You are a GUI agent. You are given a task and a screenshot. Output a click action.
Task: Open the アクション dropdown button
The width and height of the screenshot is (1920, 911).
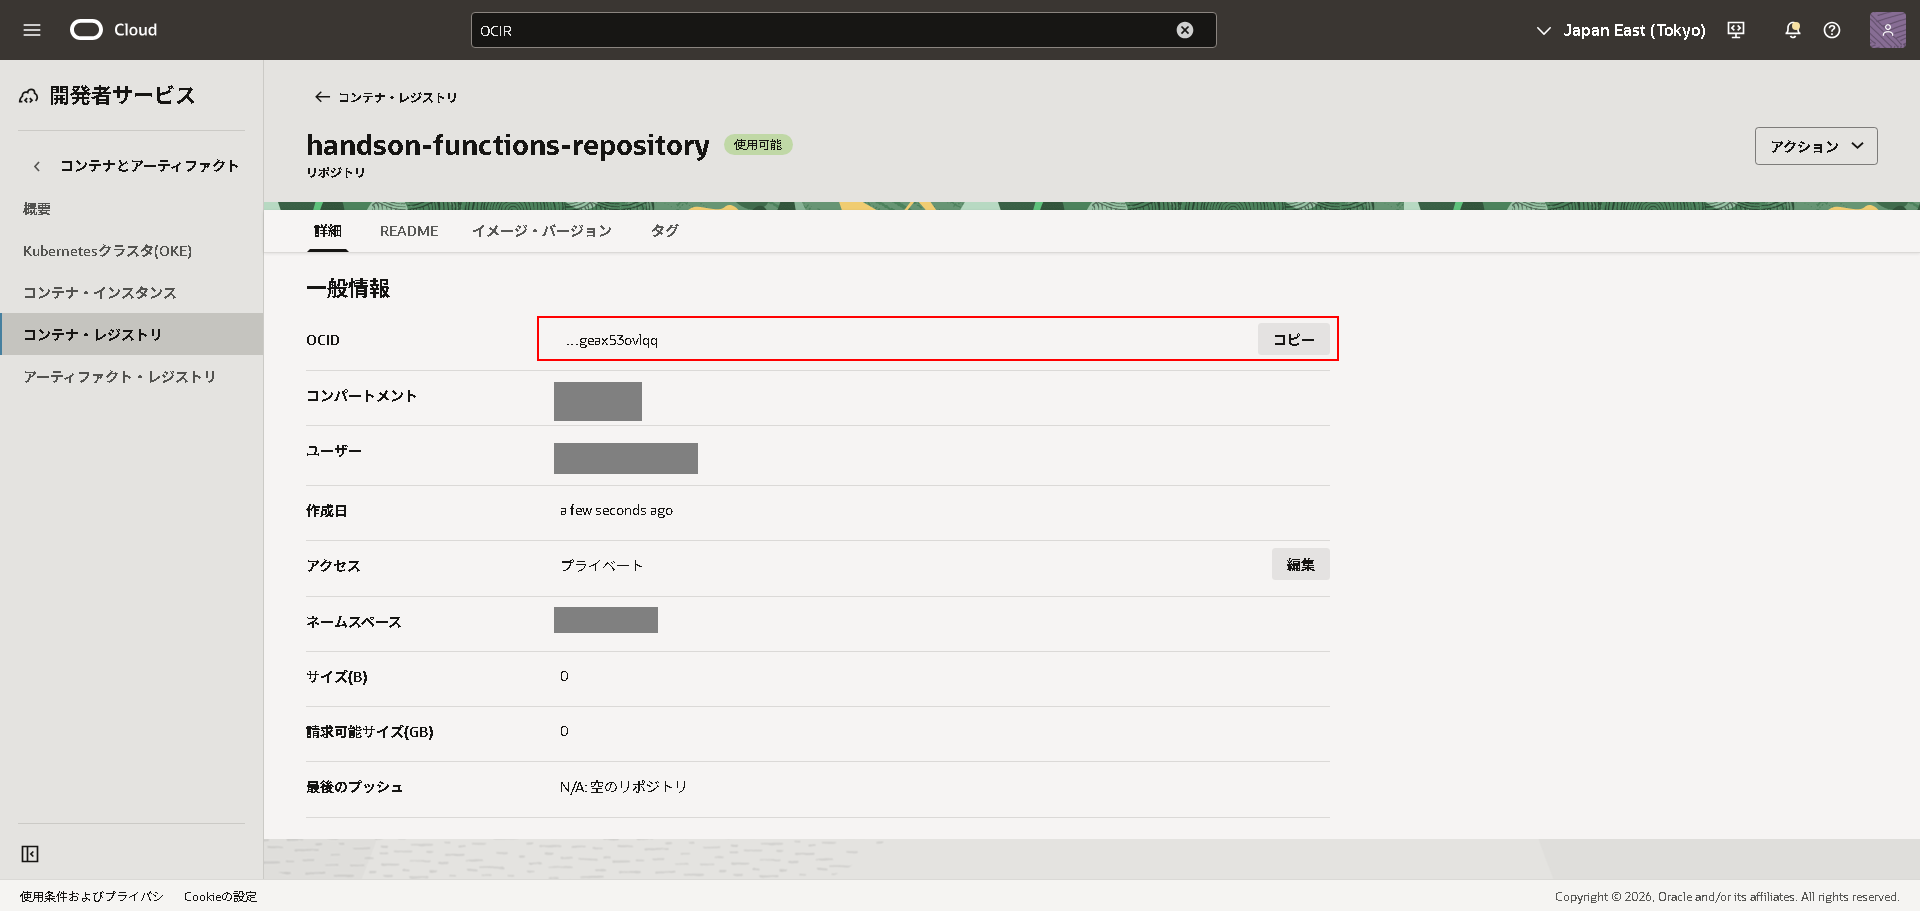(1816, 146)
